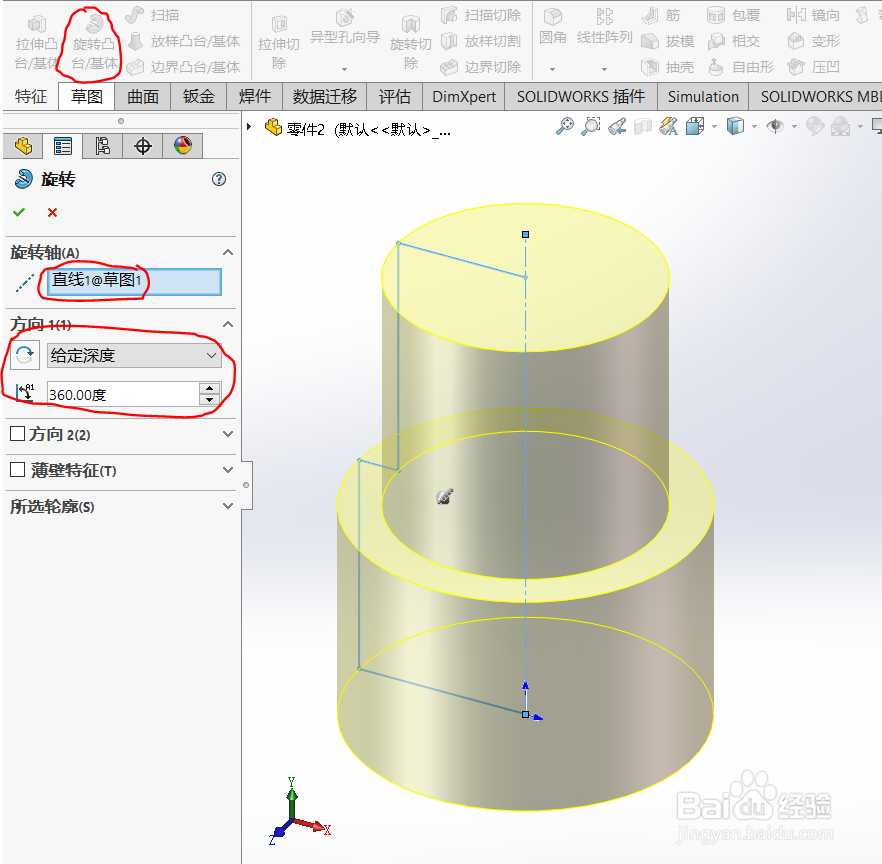Click the Section View icon
The image size is (882, 864).
(642, 127)
